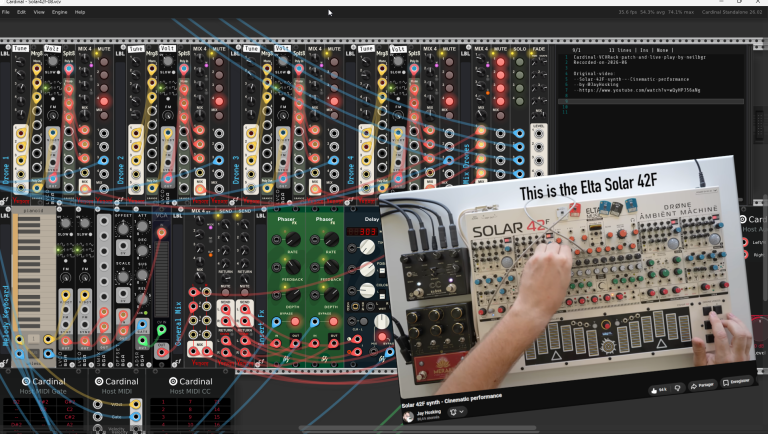Click OUT port on Phaser beside Insert Fx
This screenshot has height=434, width=768.
295,343
